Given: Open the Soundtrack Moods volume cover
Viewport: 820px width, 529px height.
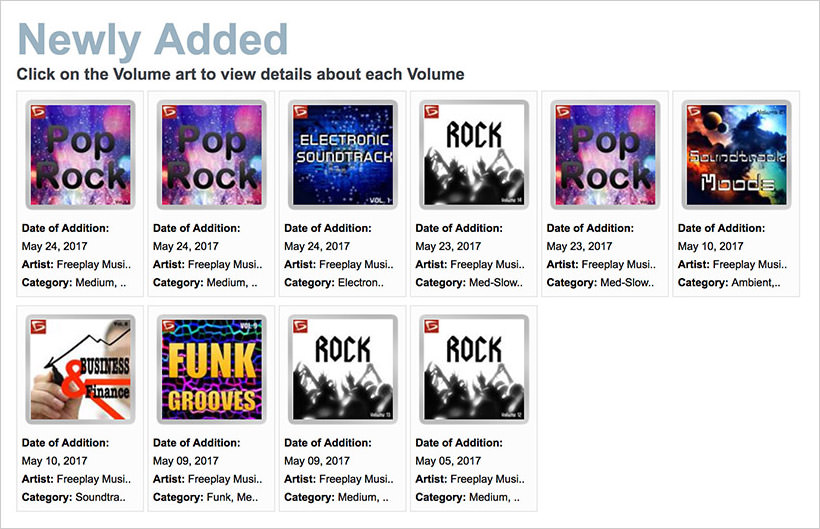Looking at the screenshot, I should pyautogui.click(x=736, y=155).
